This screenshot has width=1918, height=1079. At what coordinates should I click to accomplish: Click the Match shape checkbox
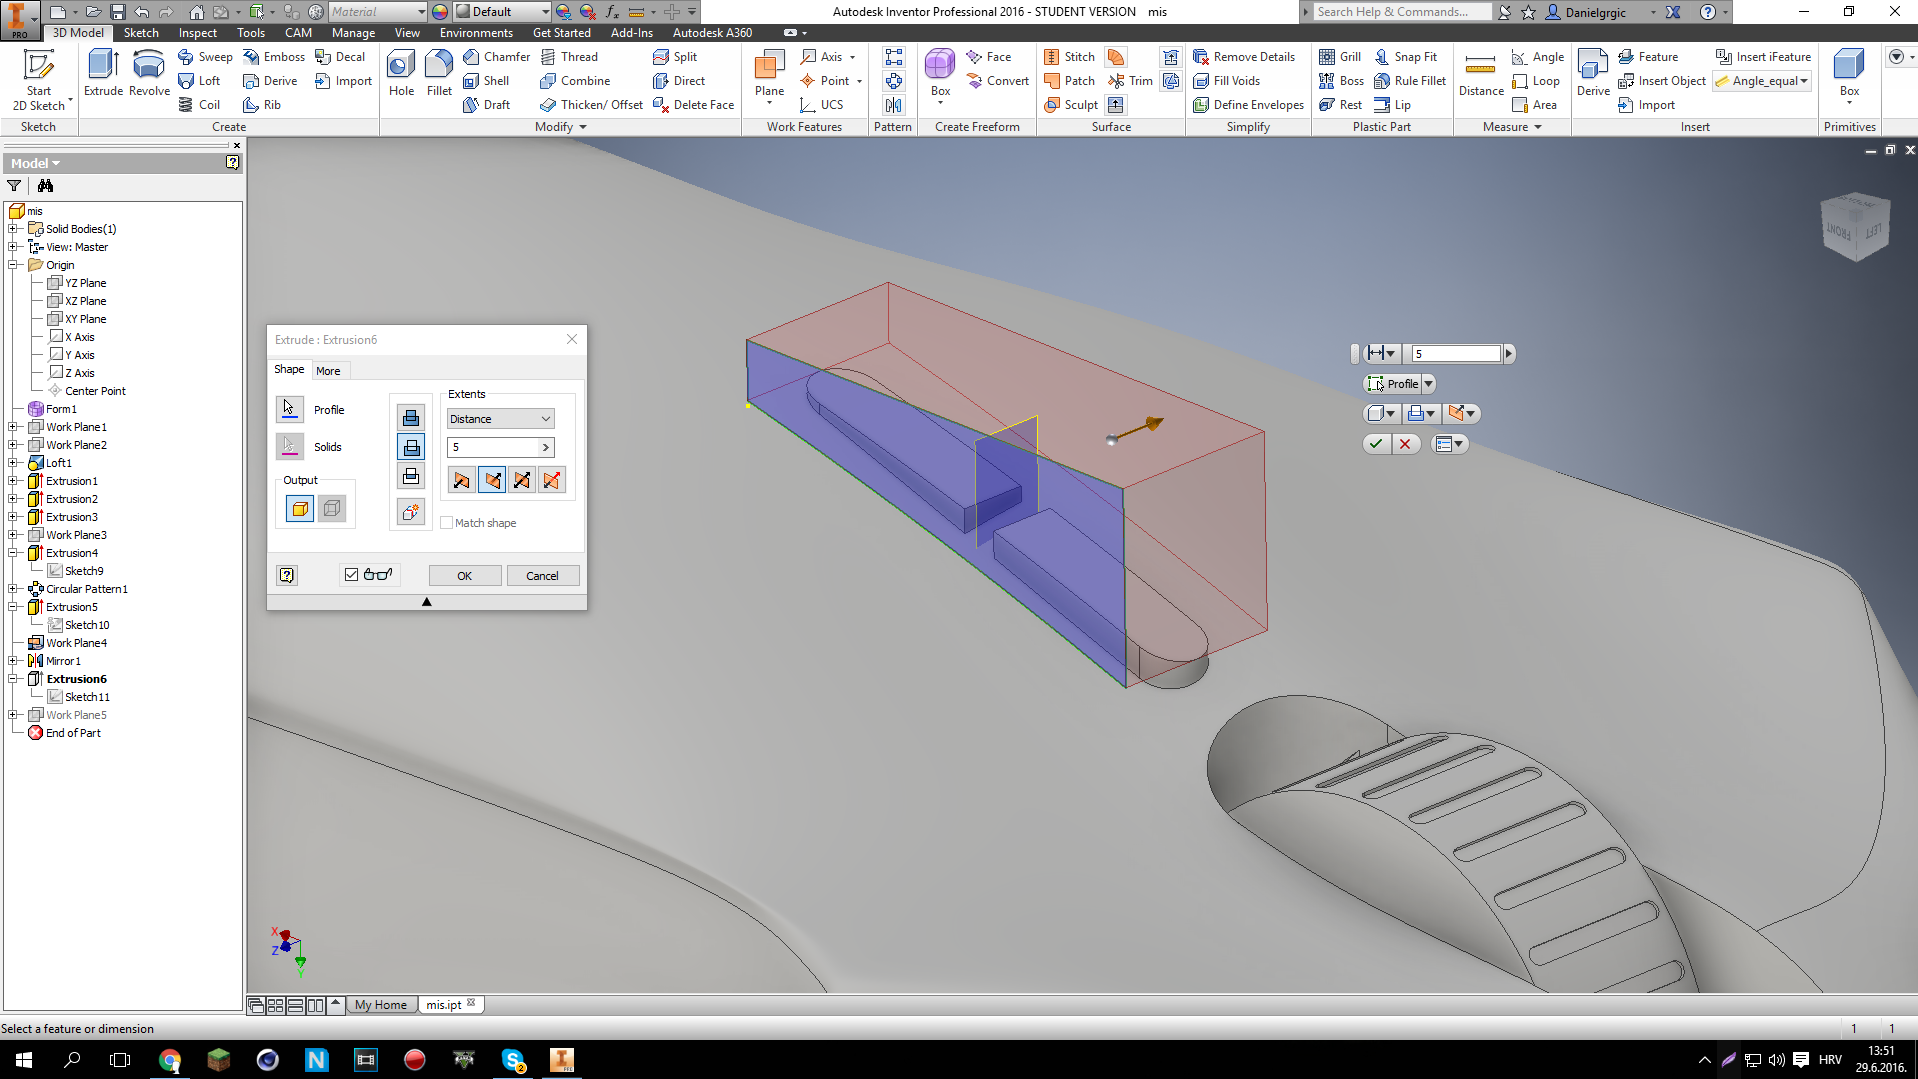(x=447, y=523)
